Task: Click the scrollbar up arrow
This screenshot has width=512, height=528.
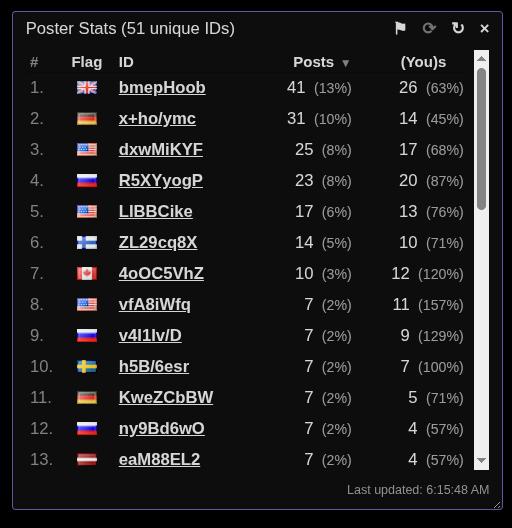Action: pyautogui.click(x=481, y=59)
